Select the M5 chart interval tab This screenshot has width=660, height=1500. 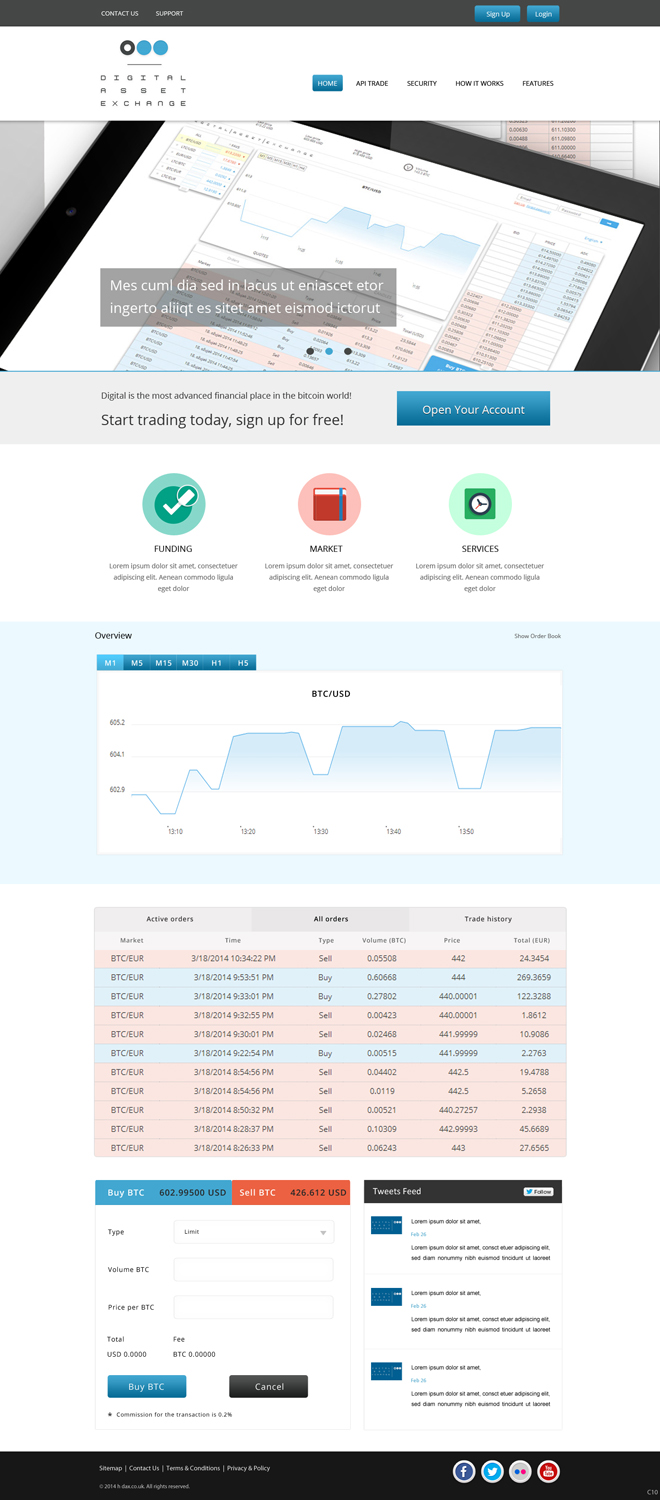[137, 663]
